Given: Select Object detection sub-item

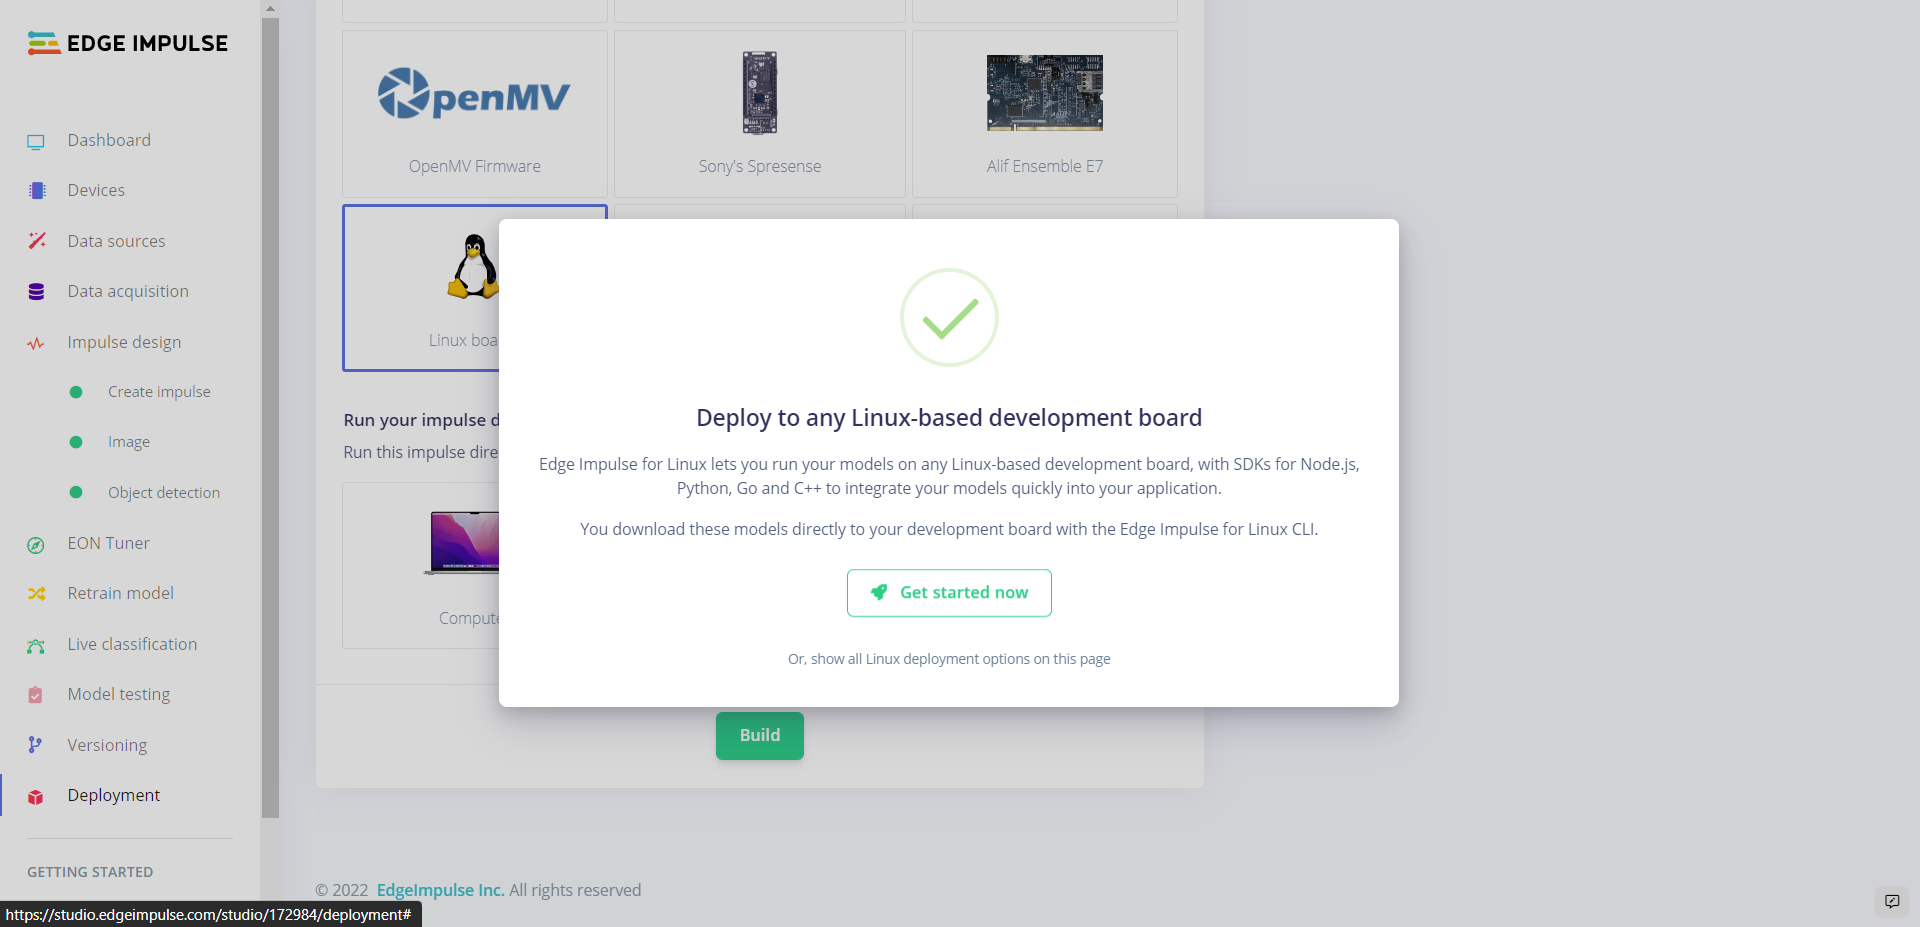Looking at the screenshot, I should (x=164, y=493).
